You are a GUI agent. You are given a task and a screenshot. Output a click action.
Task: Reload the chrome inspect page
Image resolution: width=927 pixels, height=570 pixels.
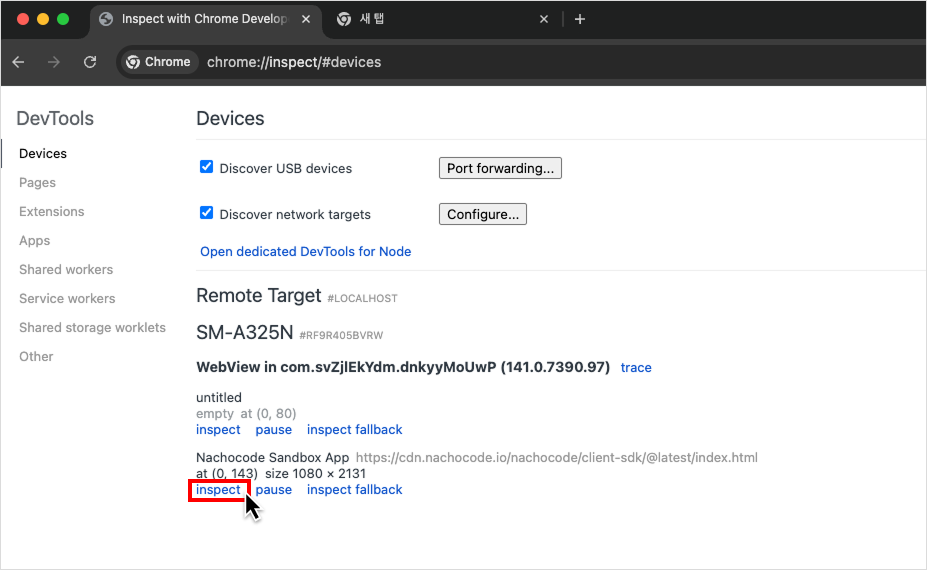pos(90,62)
